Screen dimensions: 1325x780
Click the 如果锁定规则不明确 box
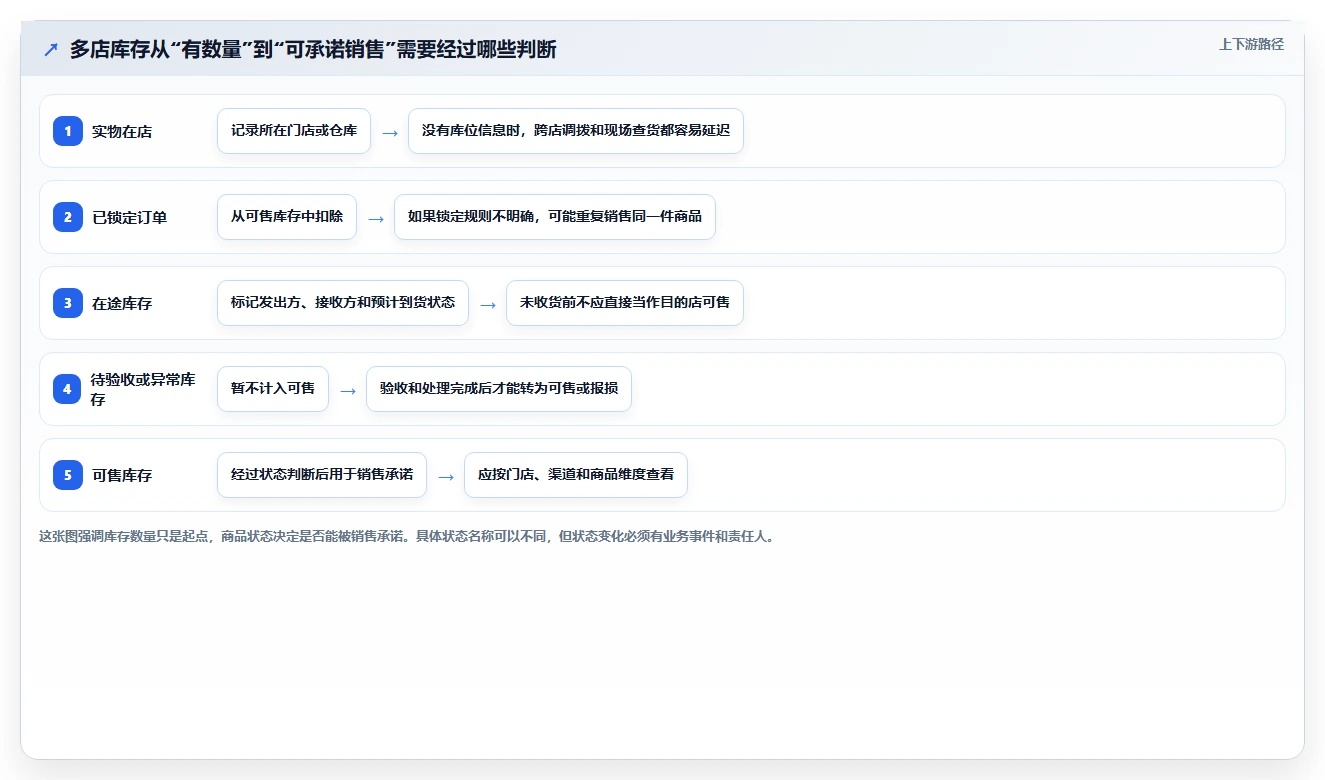[x=555, y=217]
